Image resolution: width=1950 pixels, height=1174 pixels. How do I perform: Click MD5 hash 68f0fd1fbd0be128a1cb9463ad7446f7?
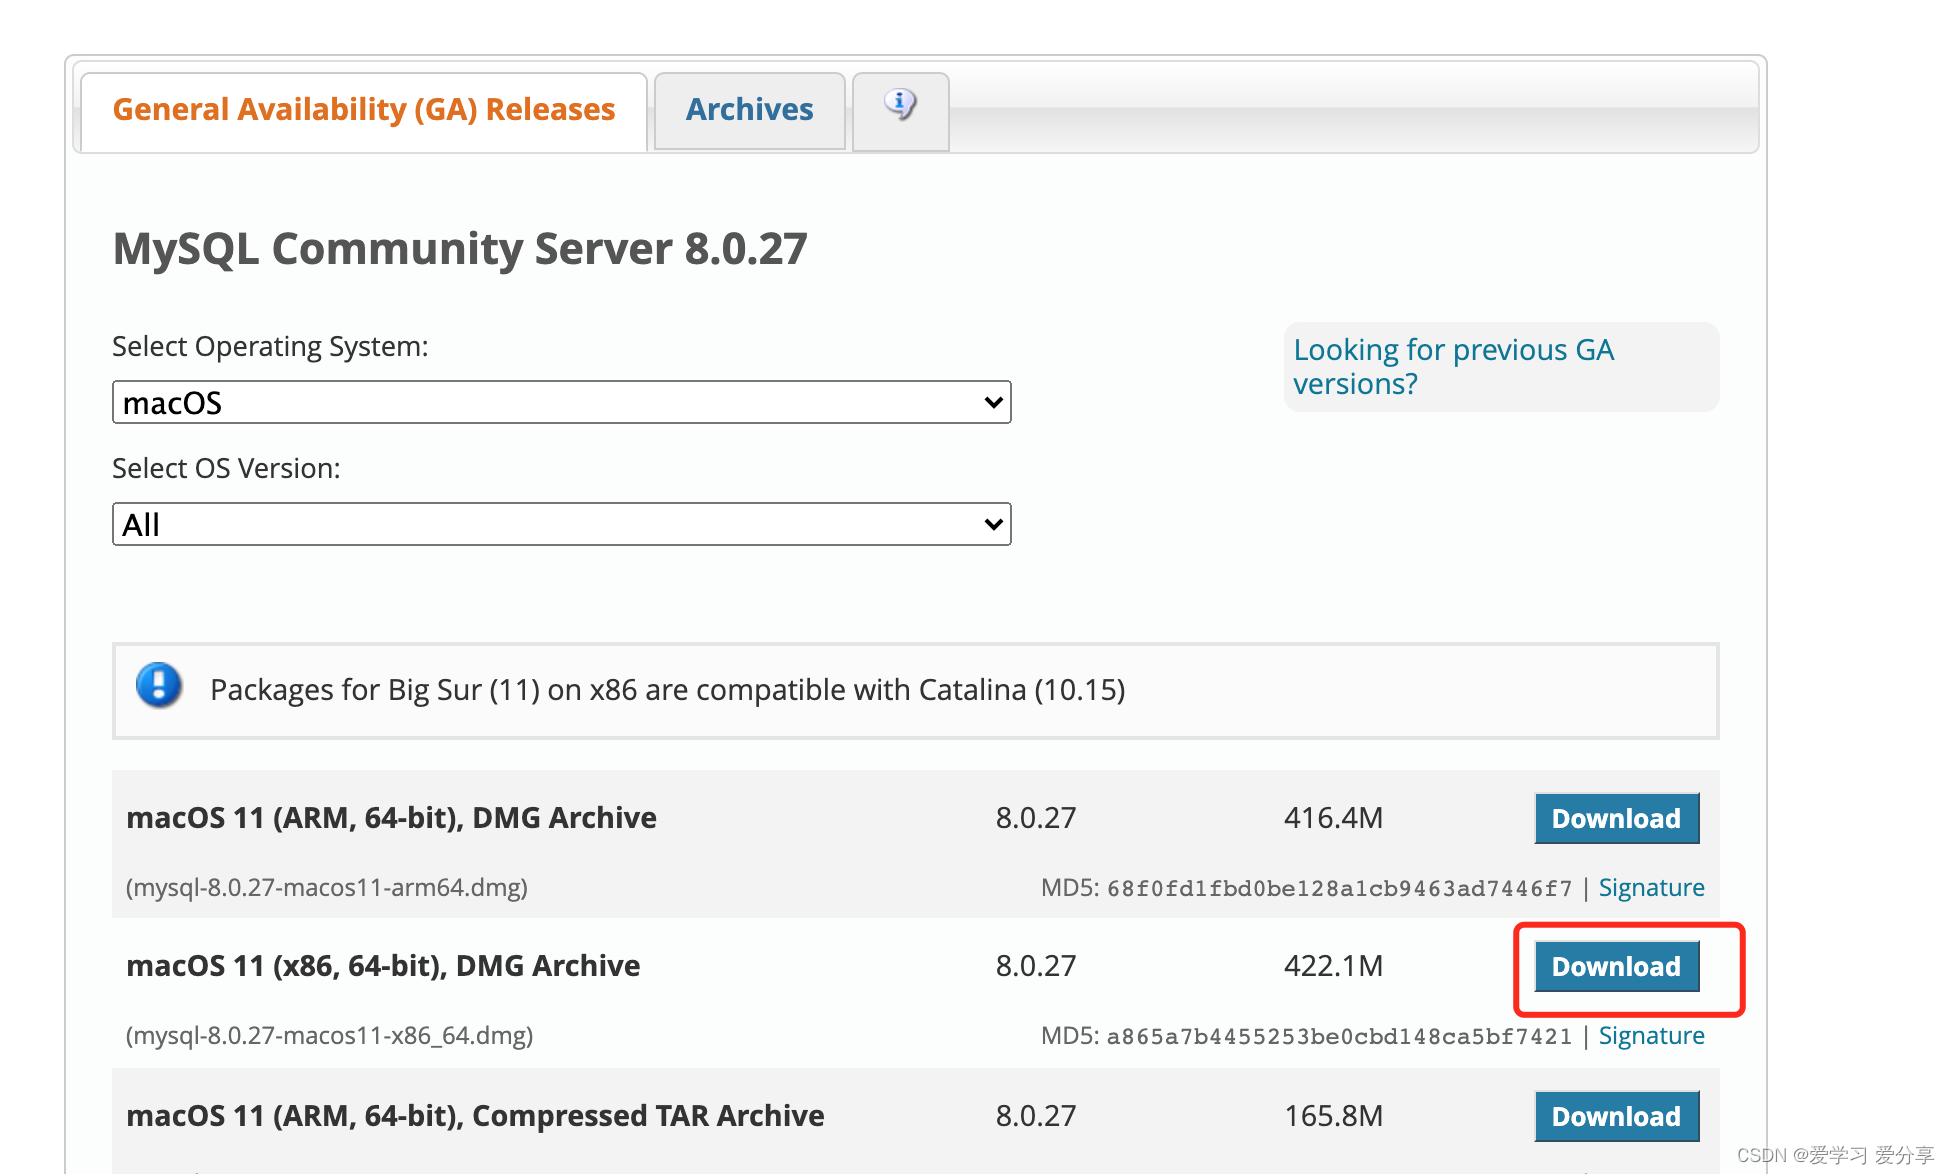click(x=1339, y=888)
